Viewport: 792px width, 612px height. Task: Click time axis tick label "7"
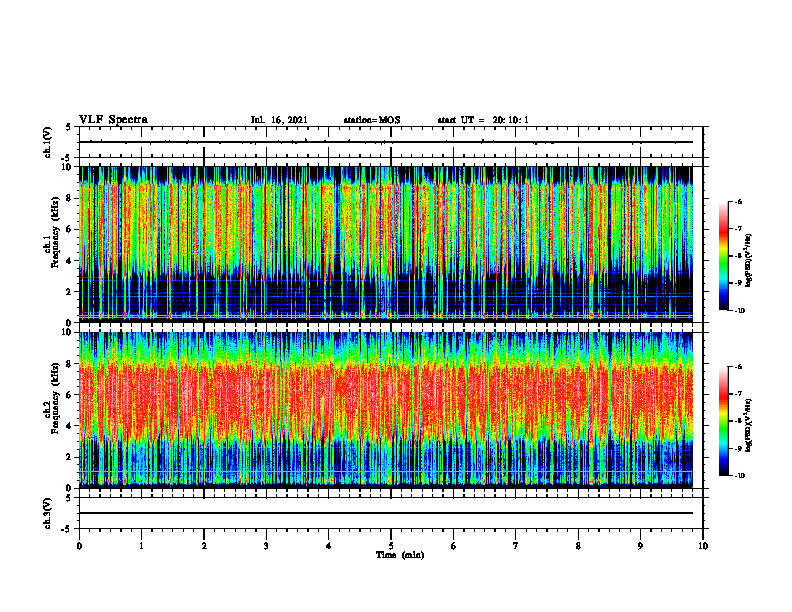point(516,546)
